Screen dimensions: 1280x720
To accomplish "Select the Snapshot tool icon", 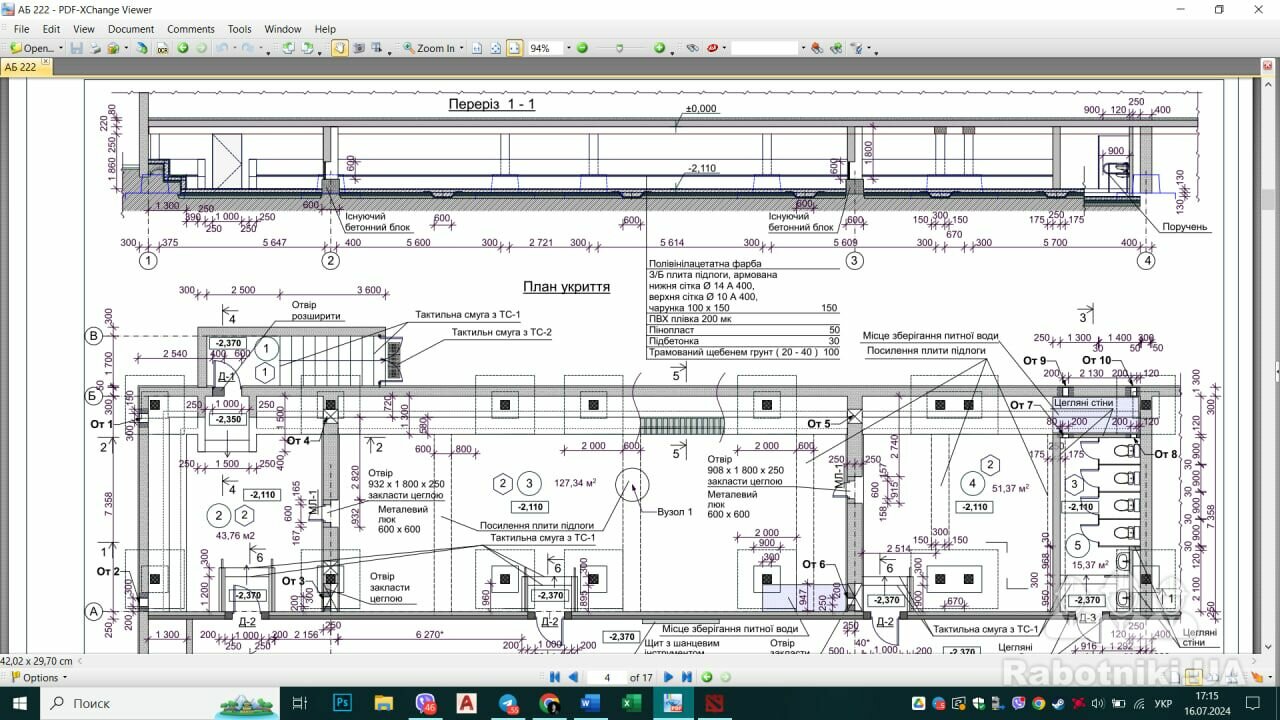I will 359,48.
